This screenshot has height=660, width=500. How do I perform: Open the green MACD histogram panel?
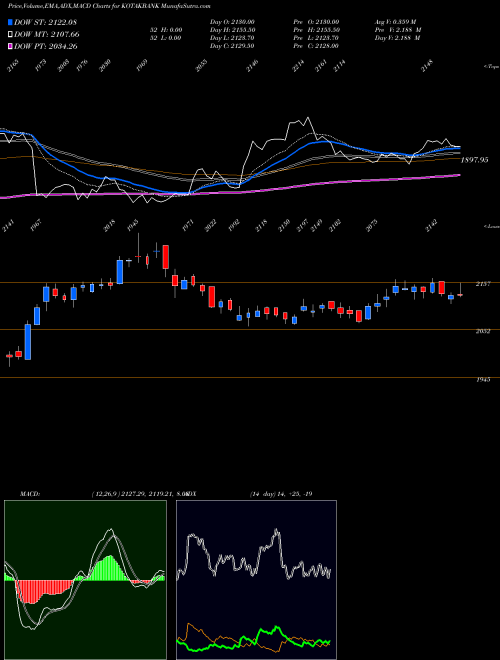click(85, 580)
